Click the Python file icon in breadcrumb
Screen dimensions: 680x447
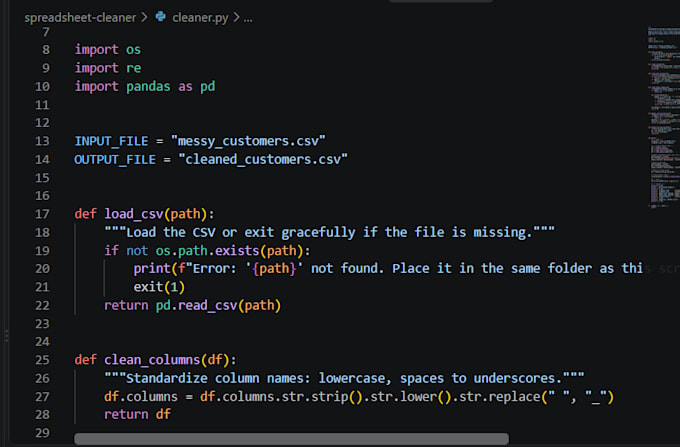click(160, 17)
